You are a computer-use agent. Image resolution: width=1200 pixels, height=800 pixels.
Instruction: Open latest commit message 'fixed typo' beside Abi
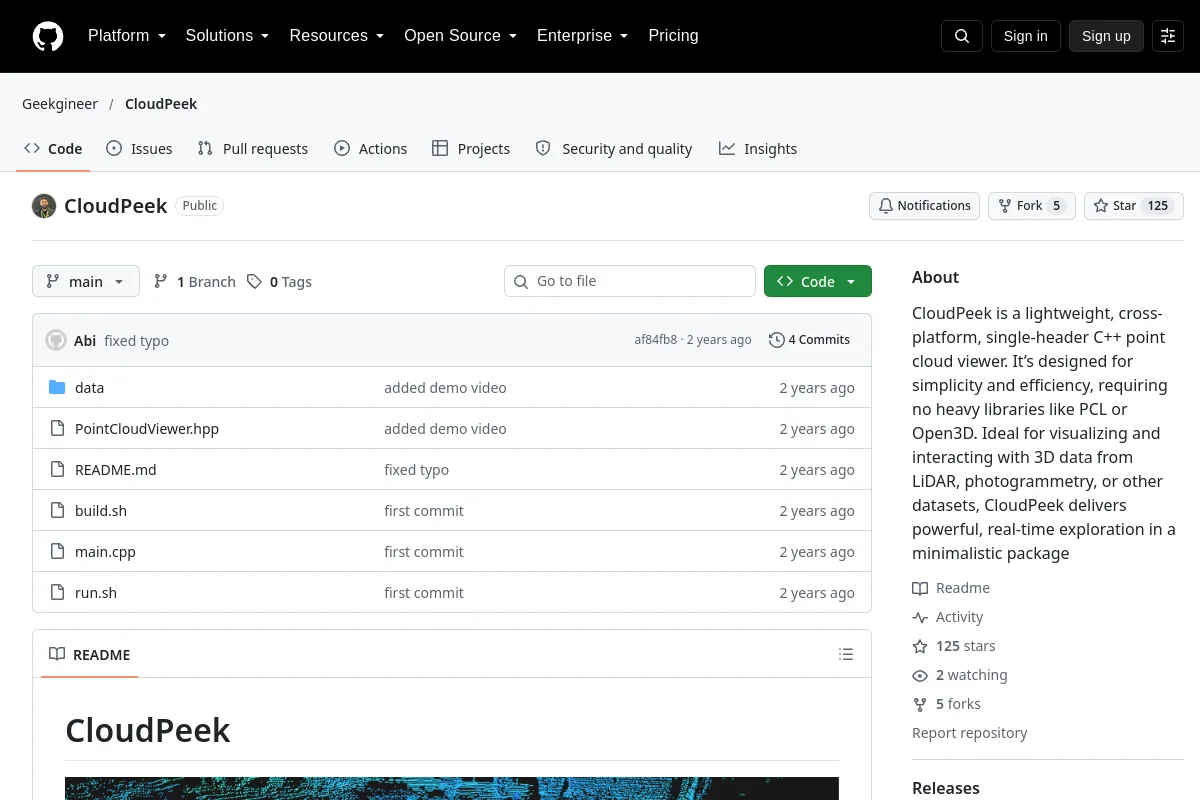pyautogui.click(x=136, y=341)
